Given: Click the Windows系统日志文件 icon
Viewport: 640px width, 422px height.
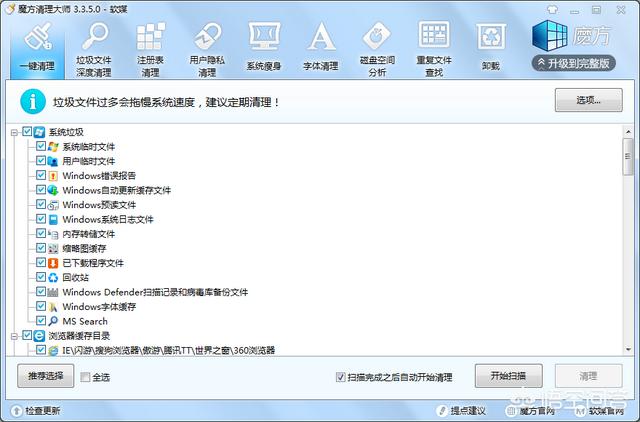Looking at the screenshot, I should tap(53, 220).
